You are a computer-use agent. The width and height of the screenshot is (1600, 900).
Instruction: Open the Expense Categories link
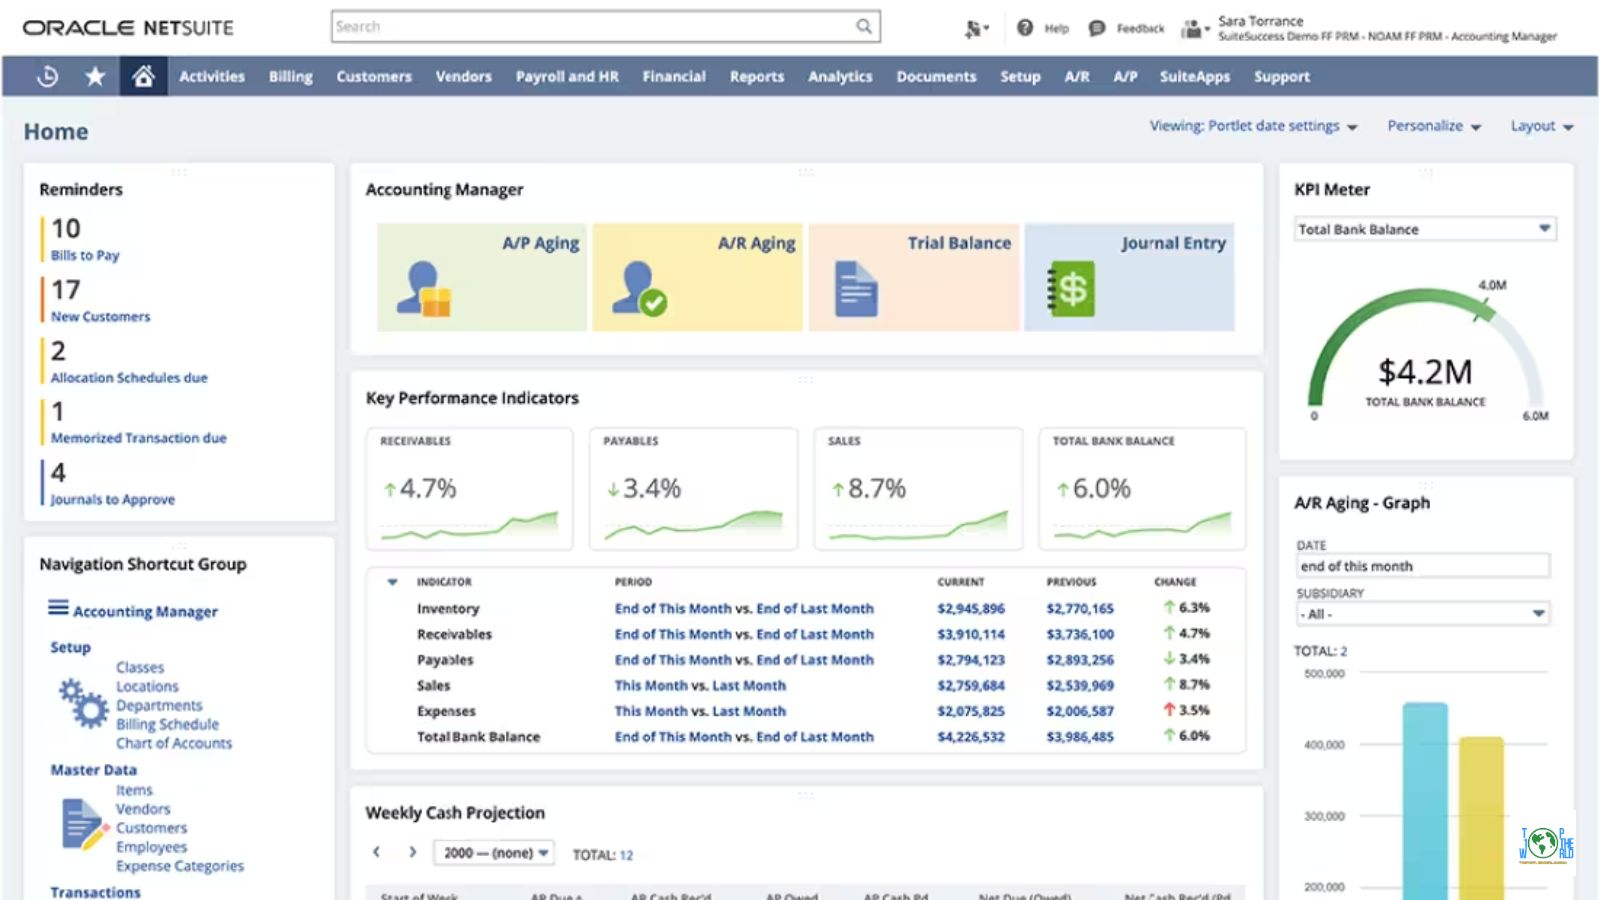point(180,866)
